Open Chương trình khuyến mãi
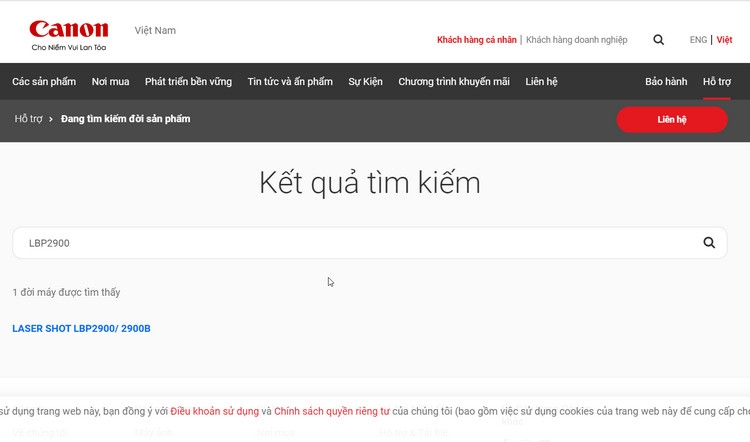 [454, 81]
